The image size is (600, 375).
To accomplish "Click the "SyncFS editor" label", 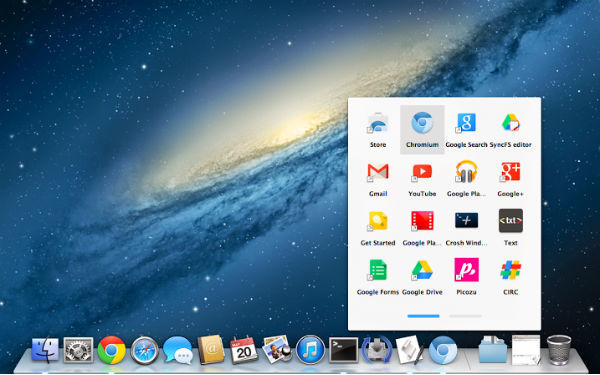I will click(510, 145).
